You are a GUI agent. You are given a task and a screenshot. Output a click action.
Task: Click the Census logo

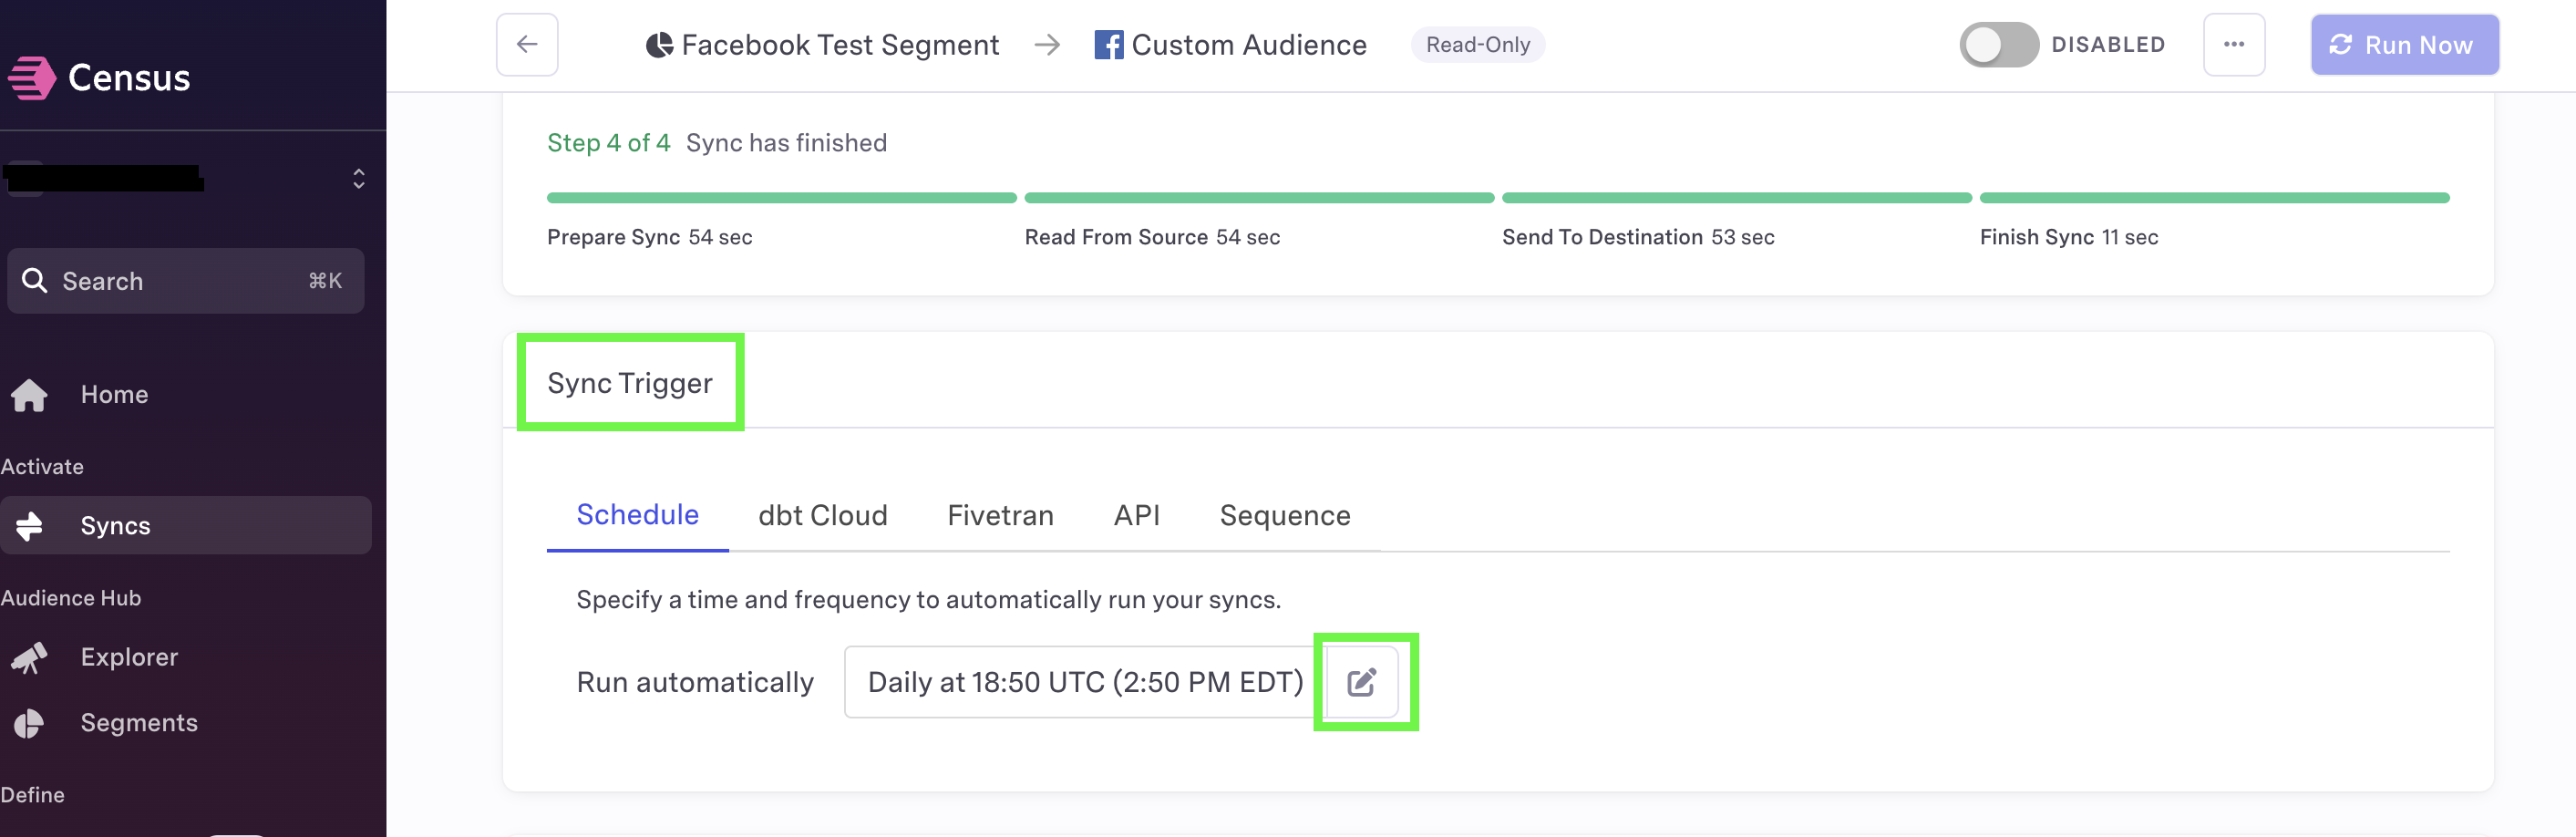click(x=32, y=78)
